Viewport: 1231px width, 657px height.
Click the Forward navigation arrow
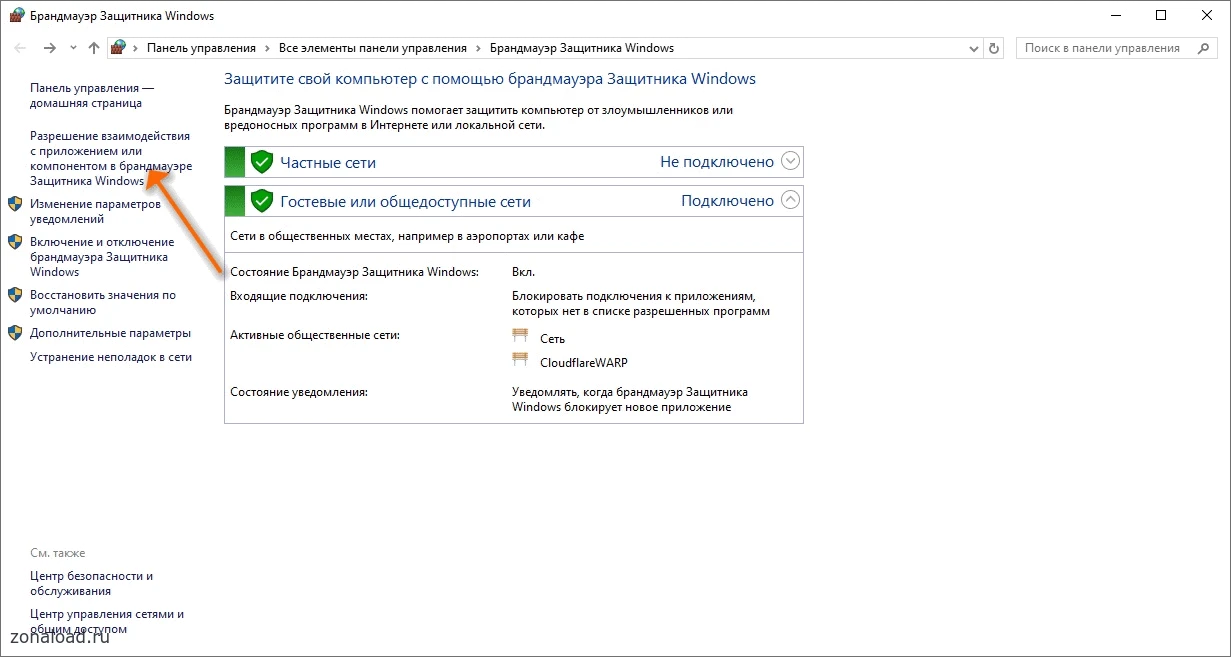click(x=50, y=48)
